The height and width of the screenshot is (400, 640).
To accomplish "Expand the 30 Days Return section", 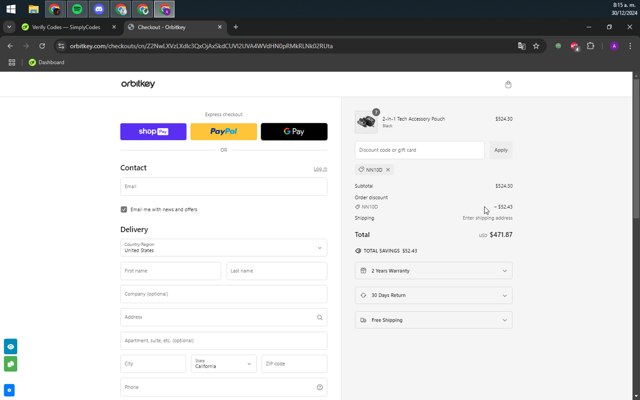I will click(433, 295).
